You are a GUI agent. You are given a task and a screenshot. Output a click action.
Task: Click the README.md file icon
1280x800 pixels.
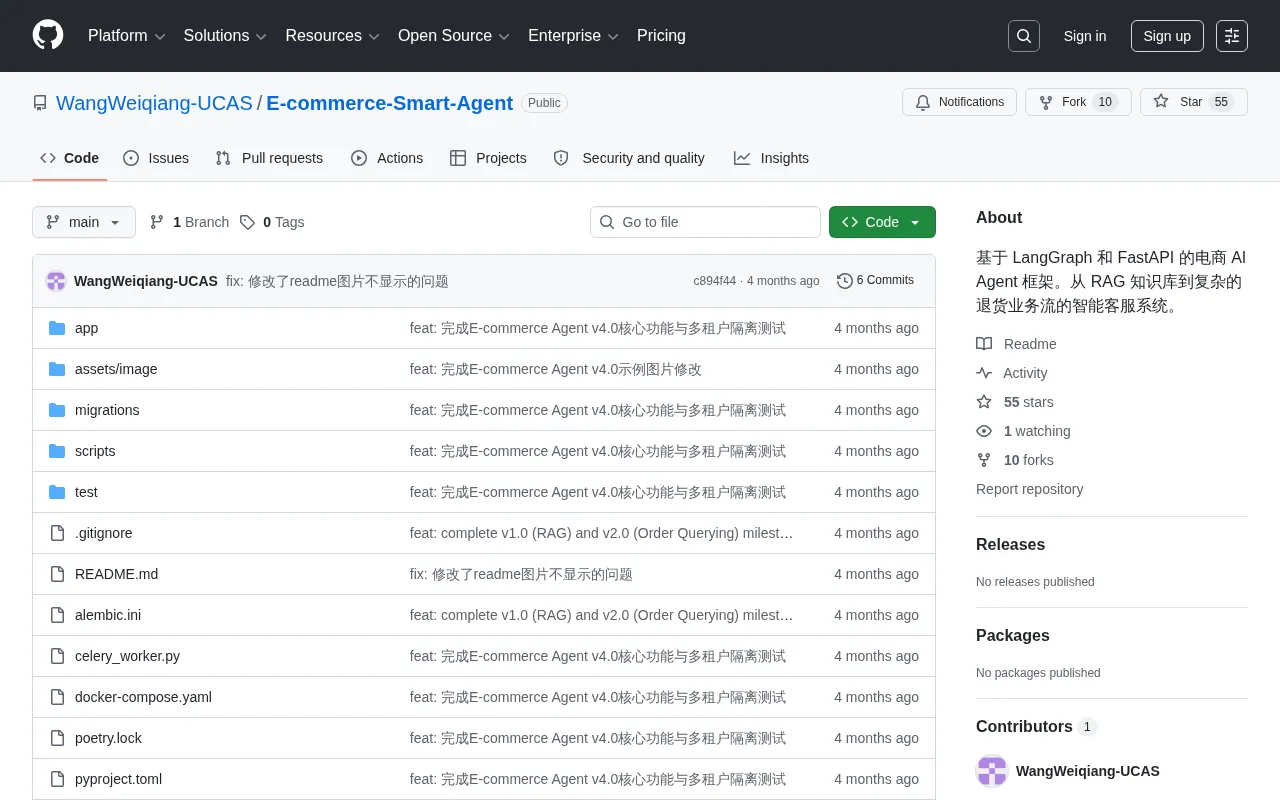57,574
